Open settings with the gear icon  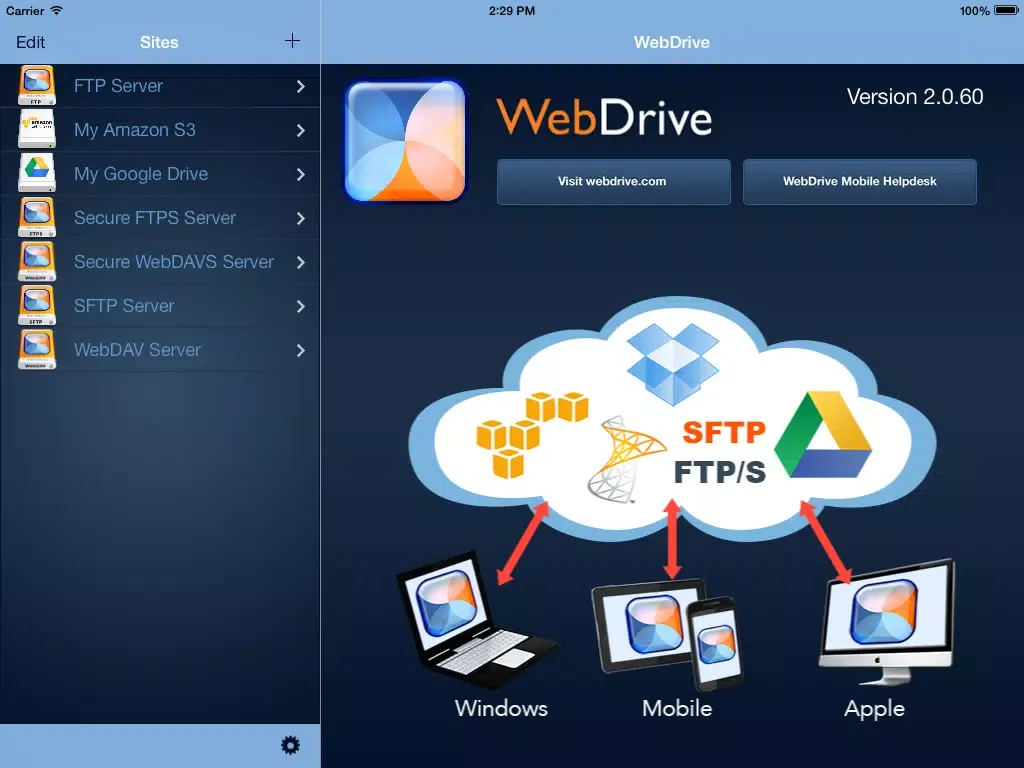point(290,745)
